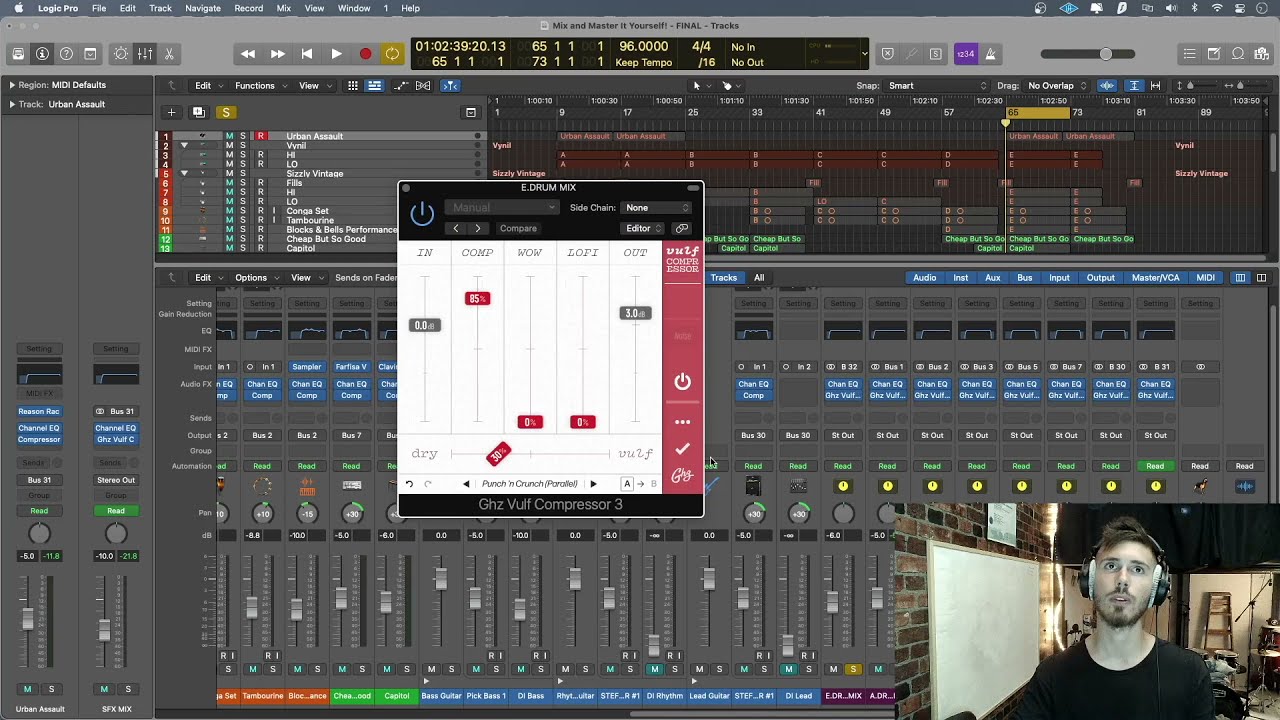Click the Vulf Compressor red power icon
The width and height of the screenshot is (1280, 720).
682,381
